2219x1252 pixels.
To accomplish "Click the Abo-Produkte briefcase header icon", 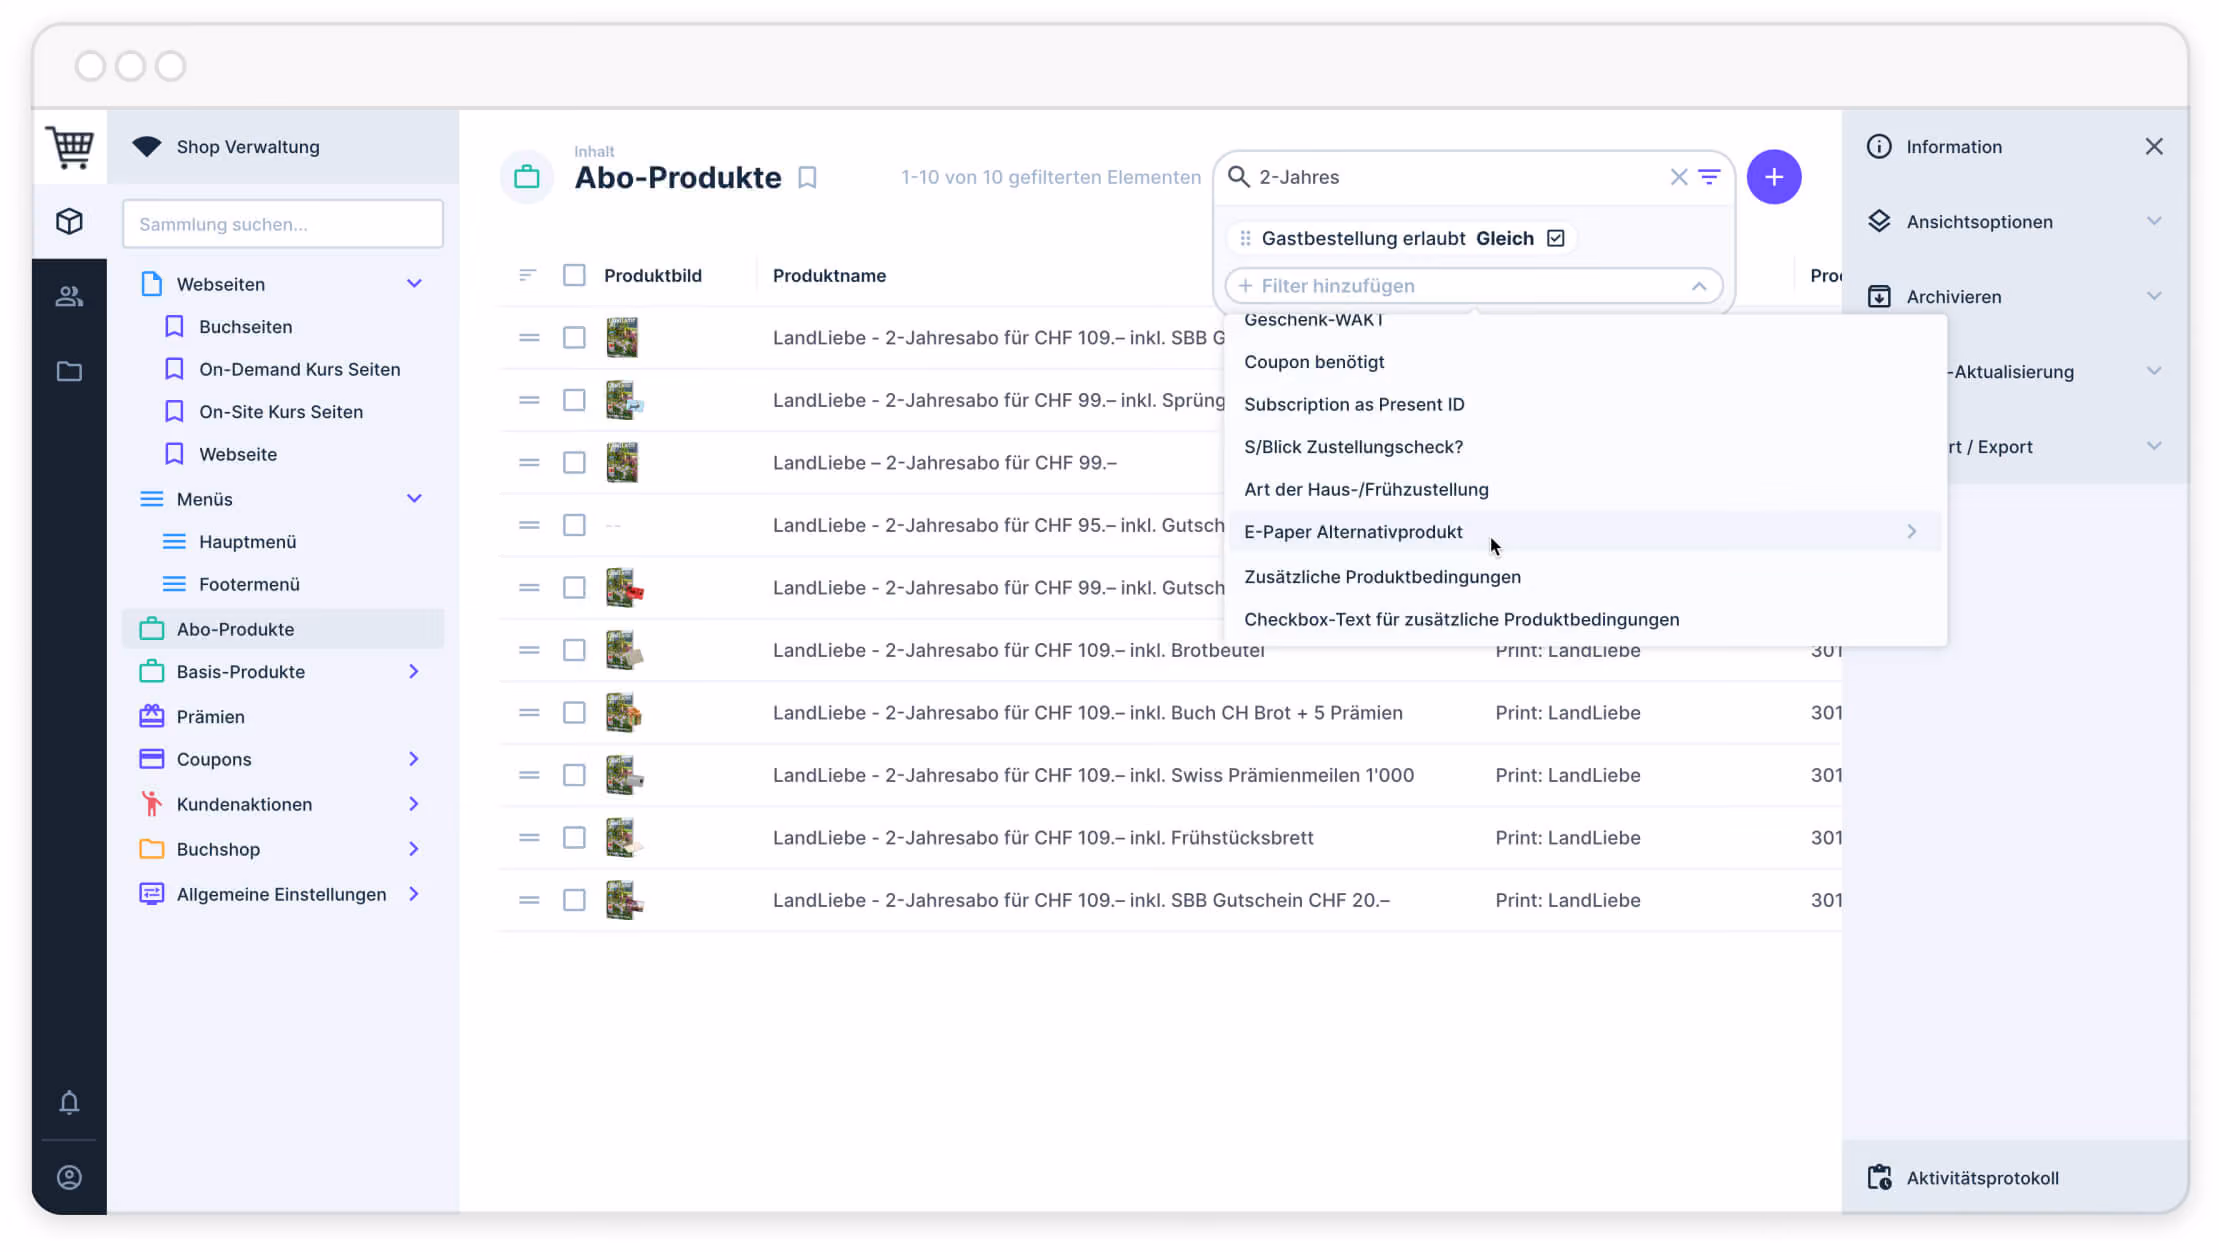I will 526,177.
